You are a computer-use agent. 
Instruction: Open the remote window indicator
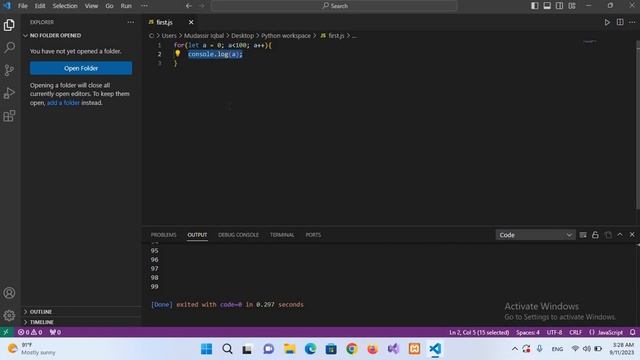tap(6, 332)
